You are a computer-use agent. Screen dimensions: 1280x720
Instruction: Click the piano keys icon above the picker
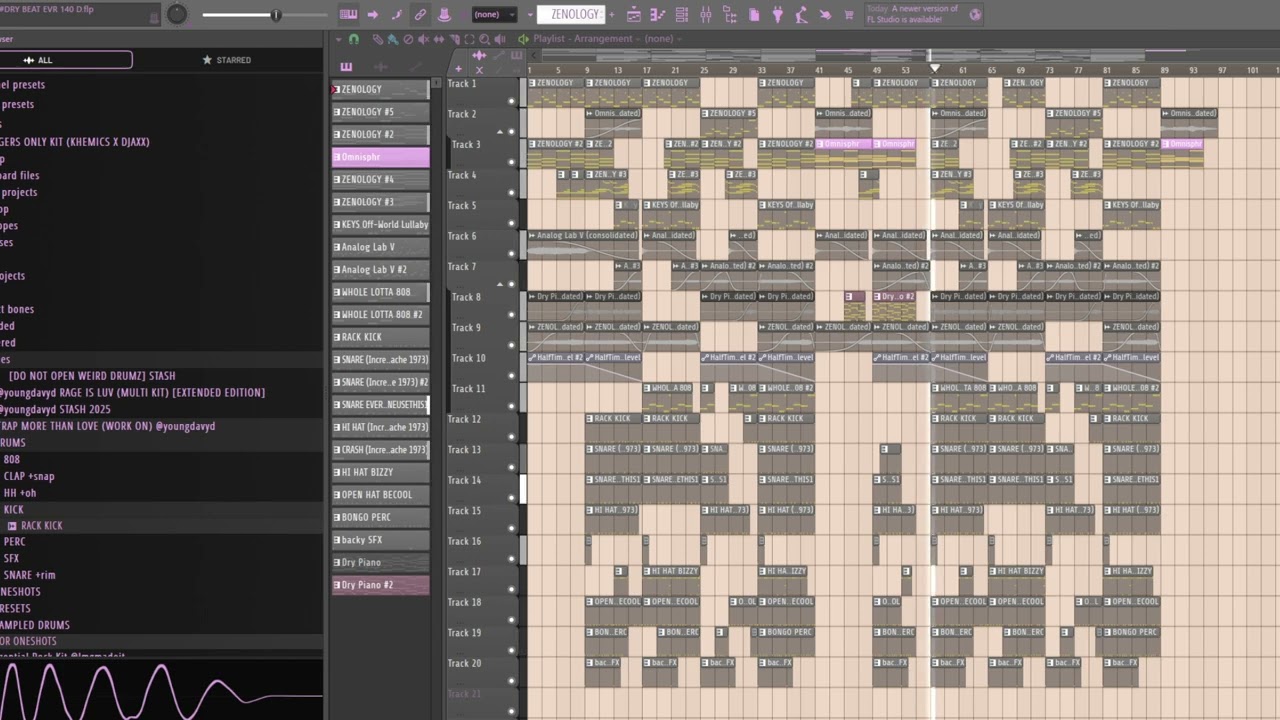pyautogui.click(x=346, y=66)
